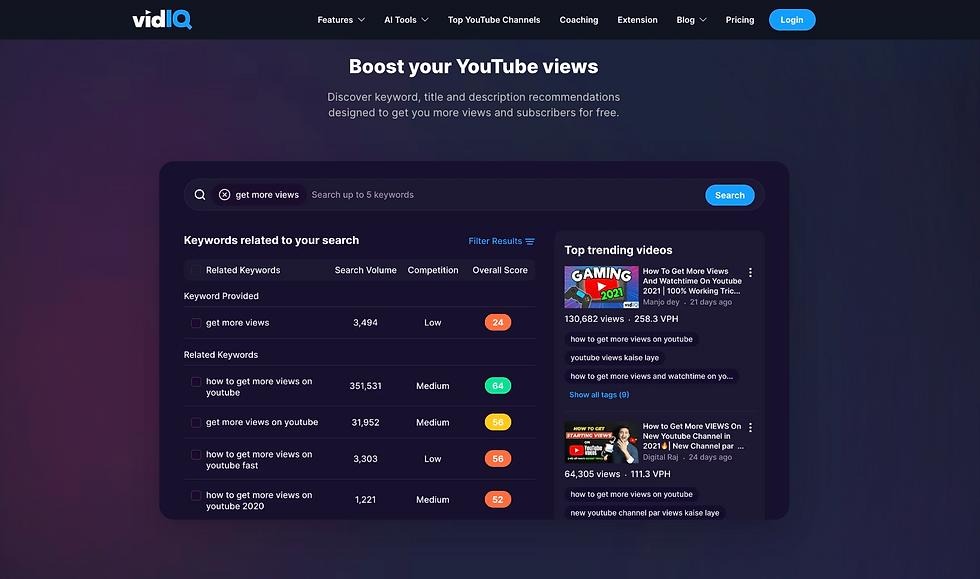Click the 'youtube views kaise laye' tag
The width and height of the screenshot is (980, 579).
[614, 358]
